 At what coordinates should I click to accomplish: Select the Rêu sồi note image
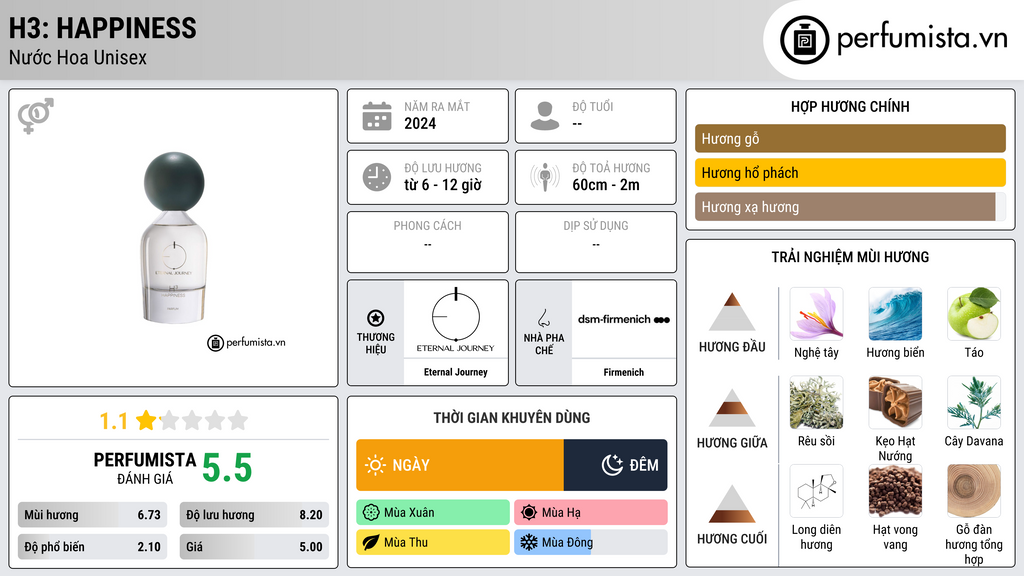[x=816, y=402]
